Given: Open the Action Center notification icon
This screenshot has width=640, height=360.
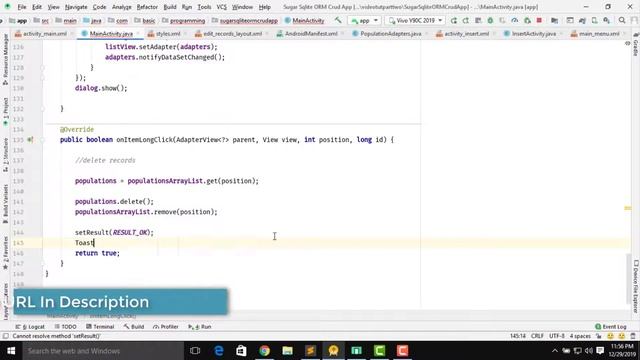Looking at the screenshot, I should pos(600,351).
